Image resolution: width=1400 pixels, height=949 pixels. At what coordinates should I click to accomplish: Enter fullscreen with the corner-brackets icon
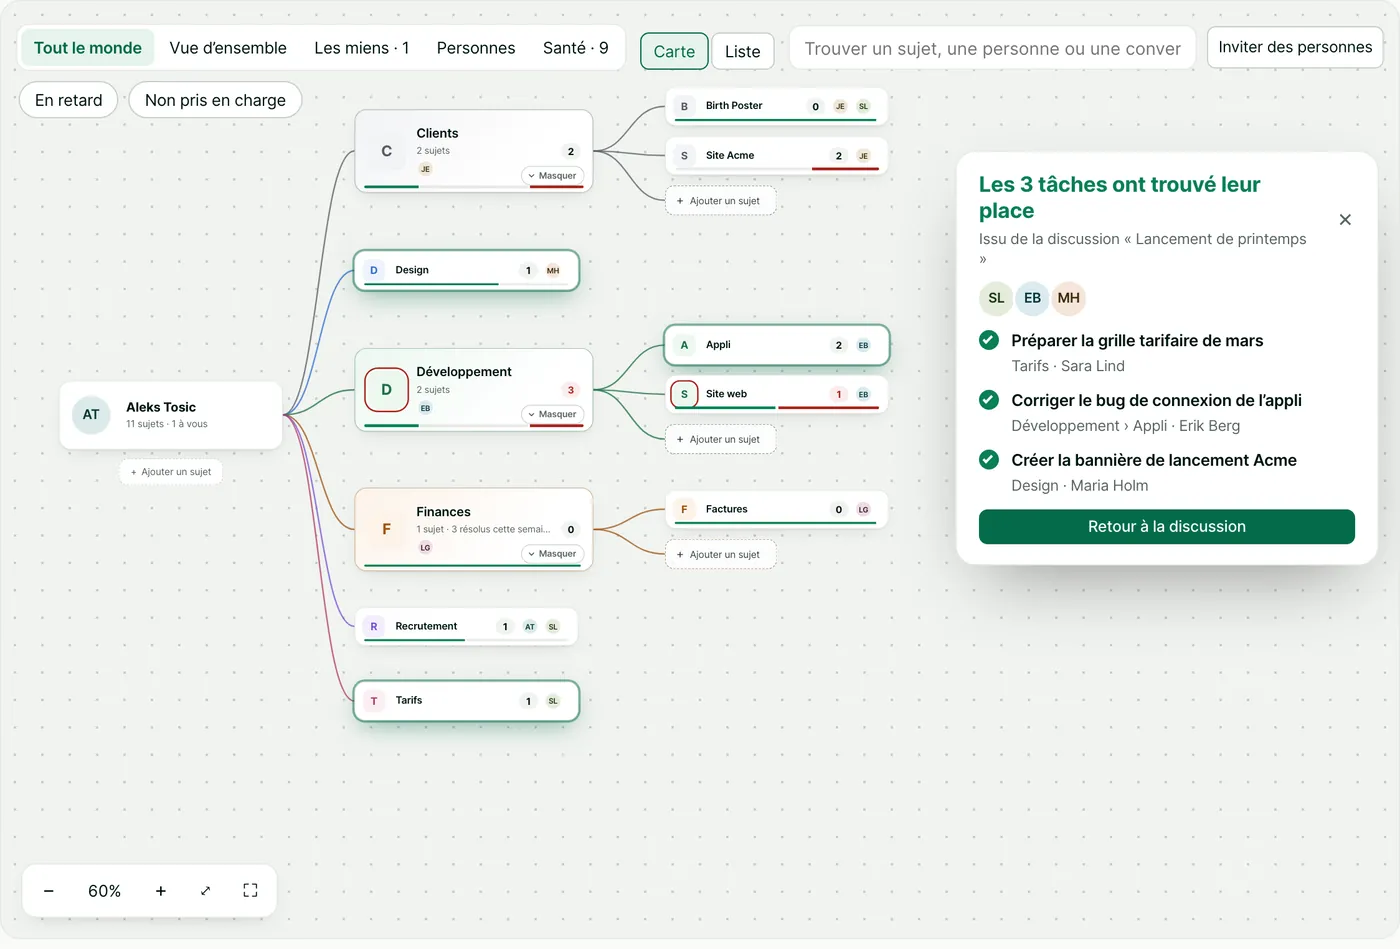[250, 891]
